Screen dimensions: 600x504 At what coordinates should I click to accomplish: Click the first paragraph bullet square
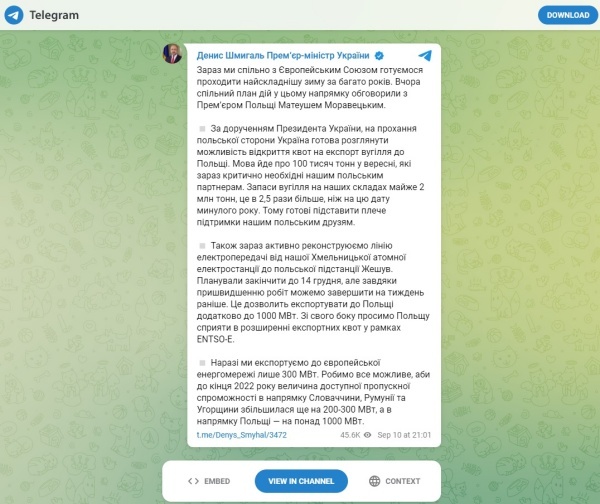point(202,129)
